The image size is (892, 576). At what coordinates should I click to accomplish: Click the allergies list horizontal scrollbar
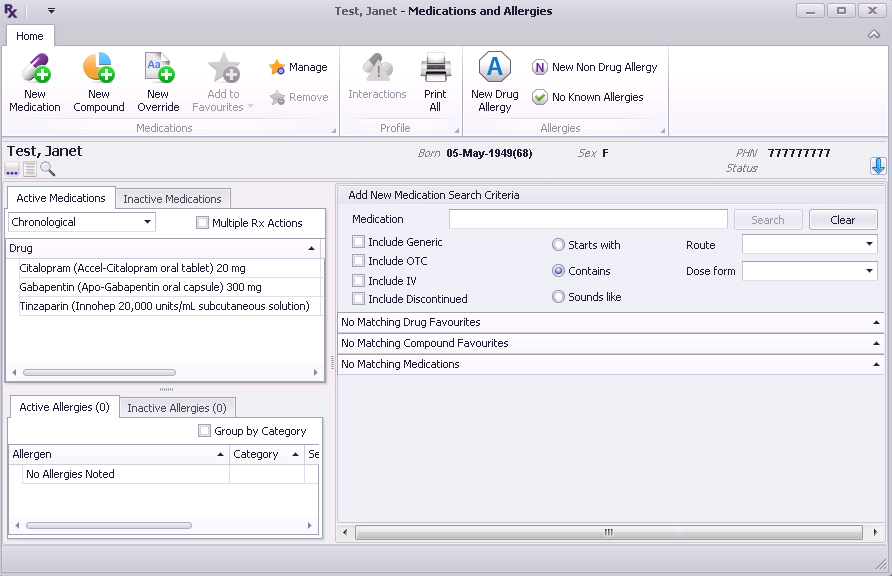[x=109, y=525]
